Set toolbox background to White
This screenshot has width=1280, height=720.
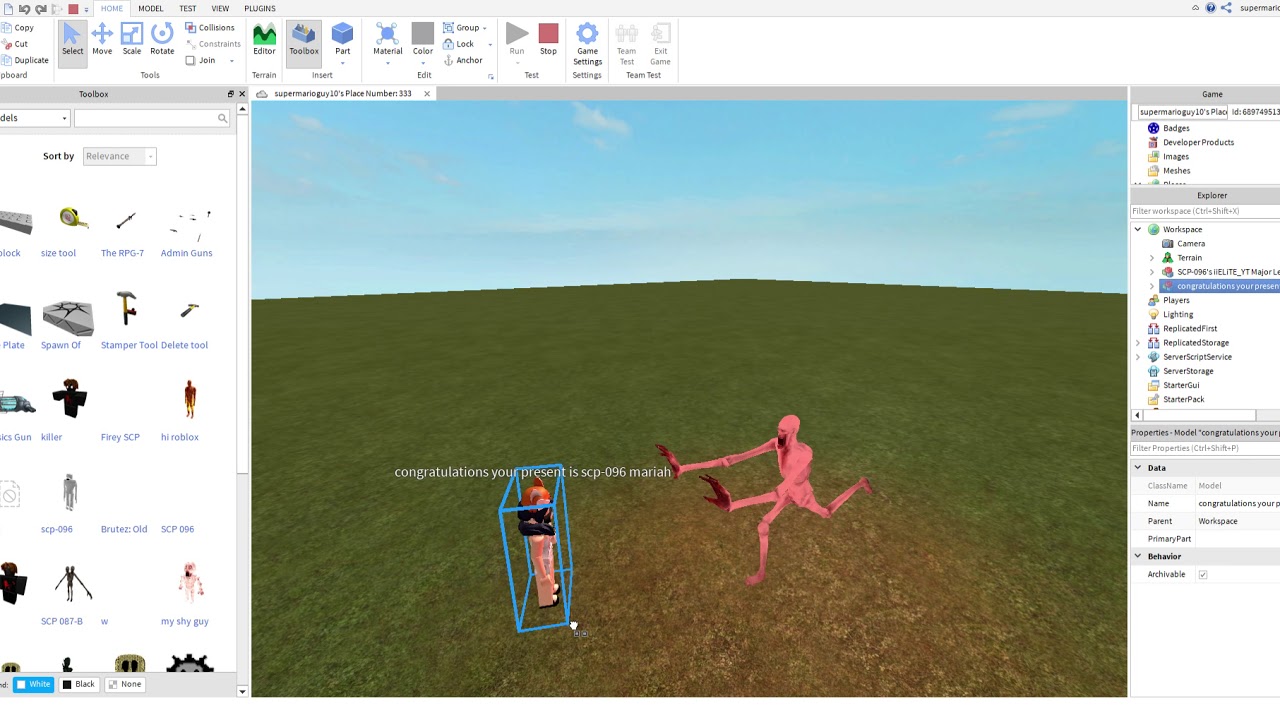tap(34, 684)
